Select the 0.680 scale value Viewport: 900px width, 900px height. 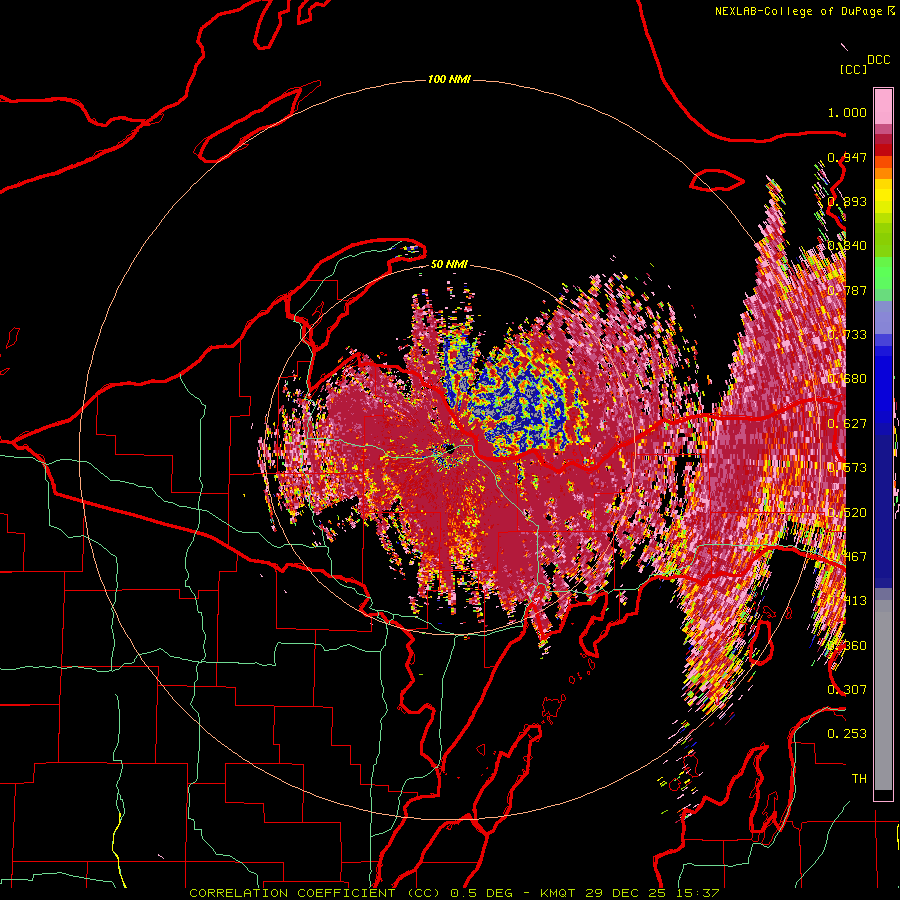tap(847, 379)
